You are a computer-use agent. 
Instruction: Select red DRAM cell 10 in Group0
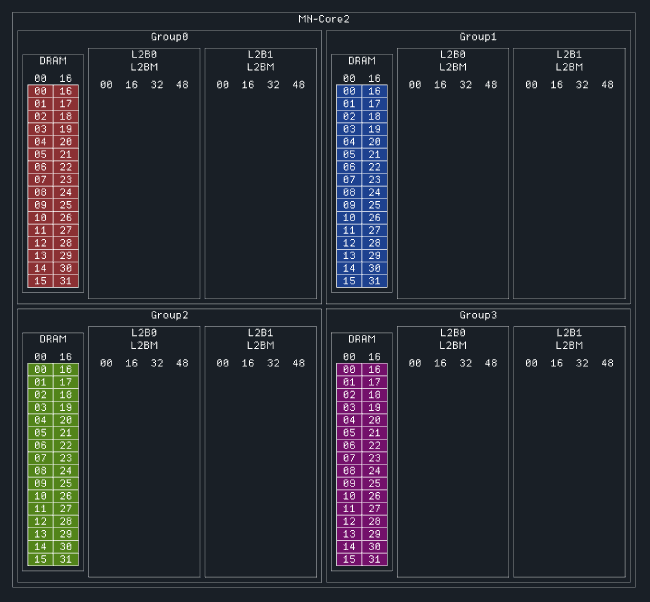[x=40, y=218]
